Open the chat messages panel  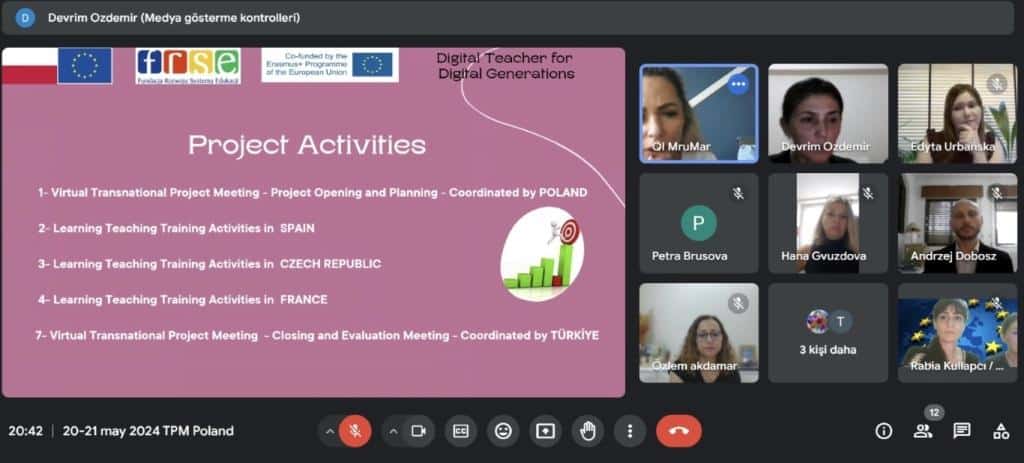pos(961,431)
